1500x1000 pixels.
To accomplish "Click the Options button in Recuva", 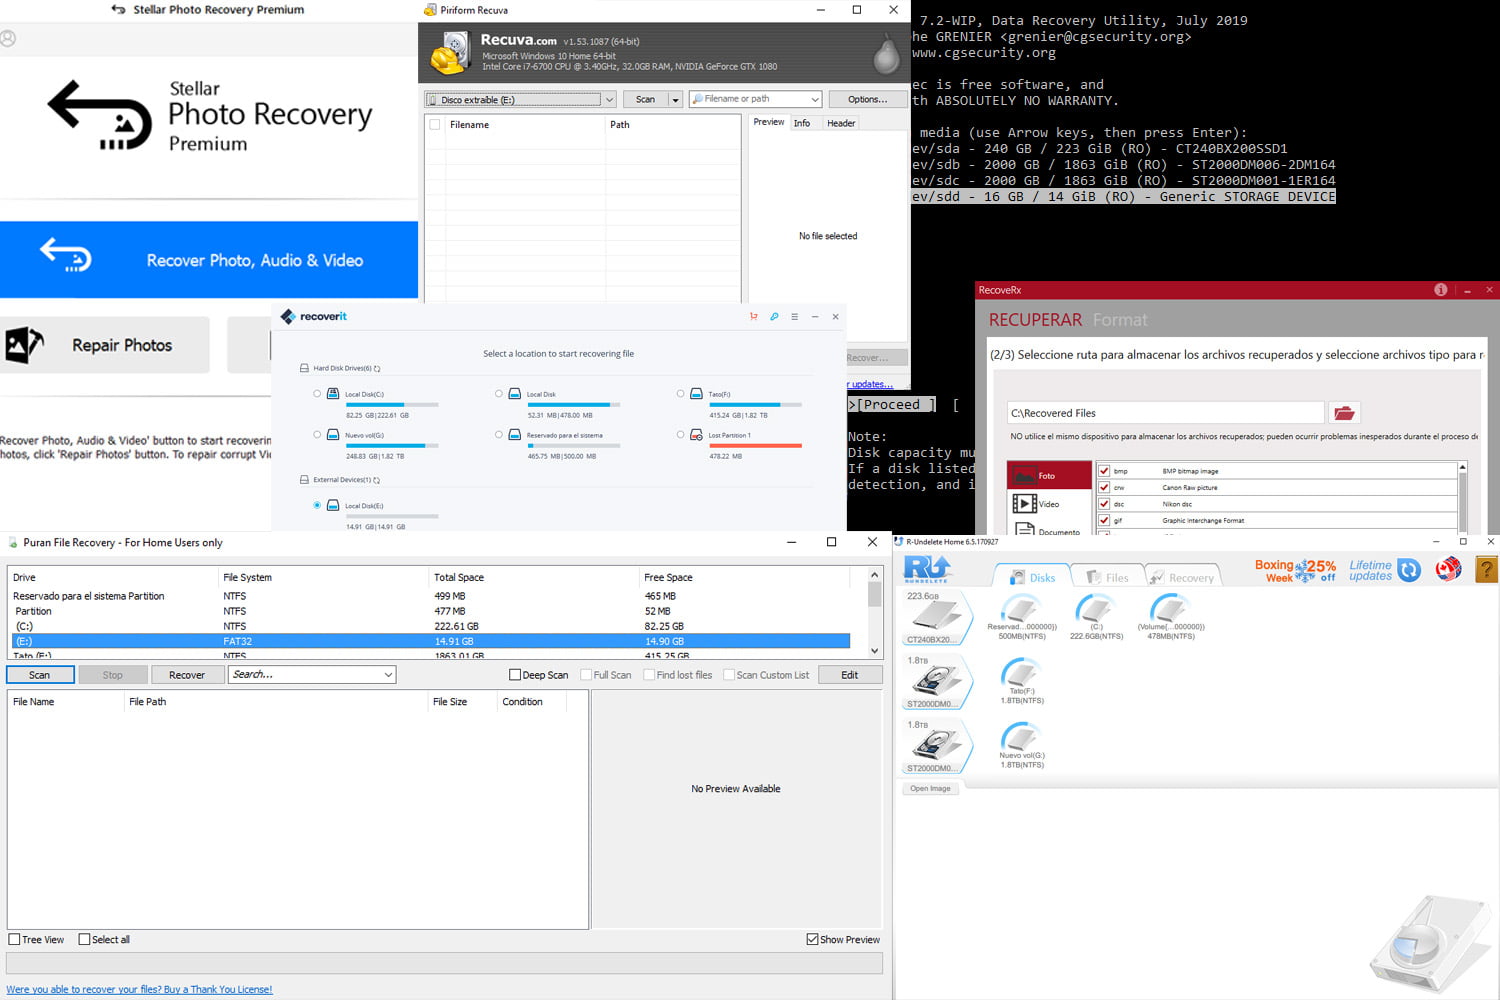I will pos(867,100).
